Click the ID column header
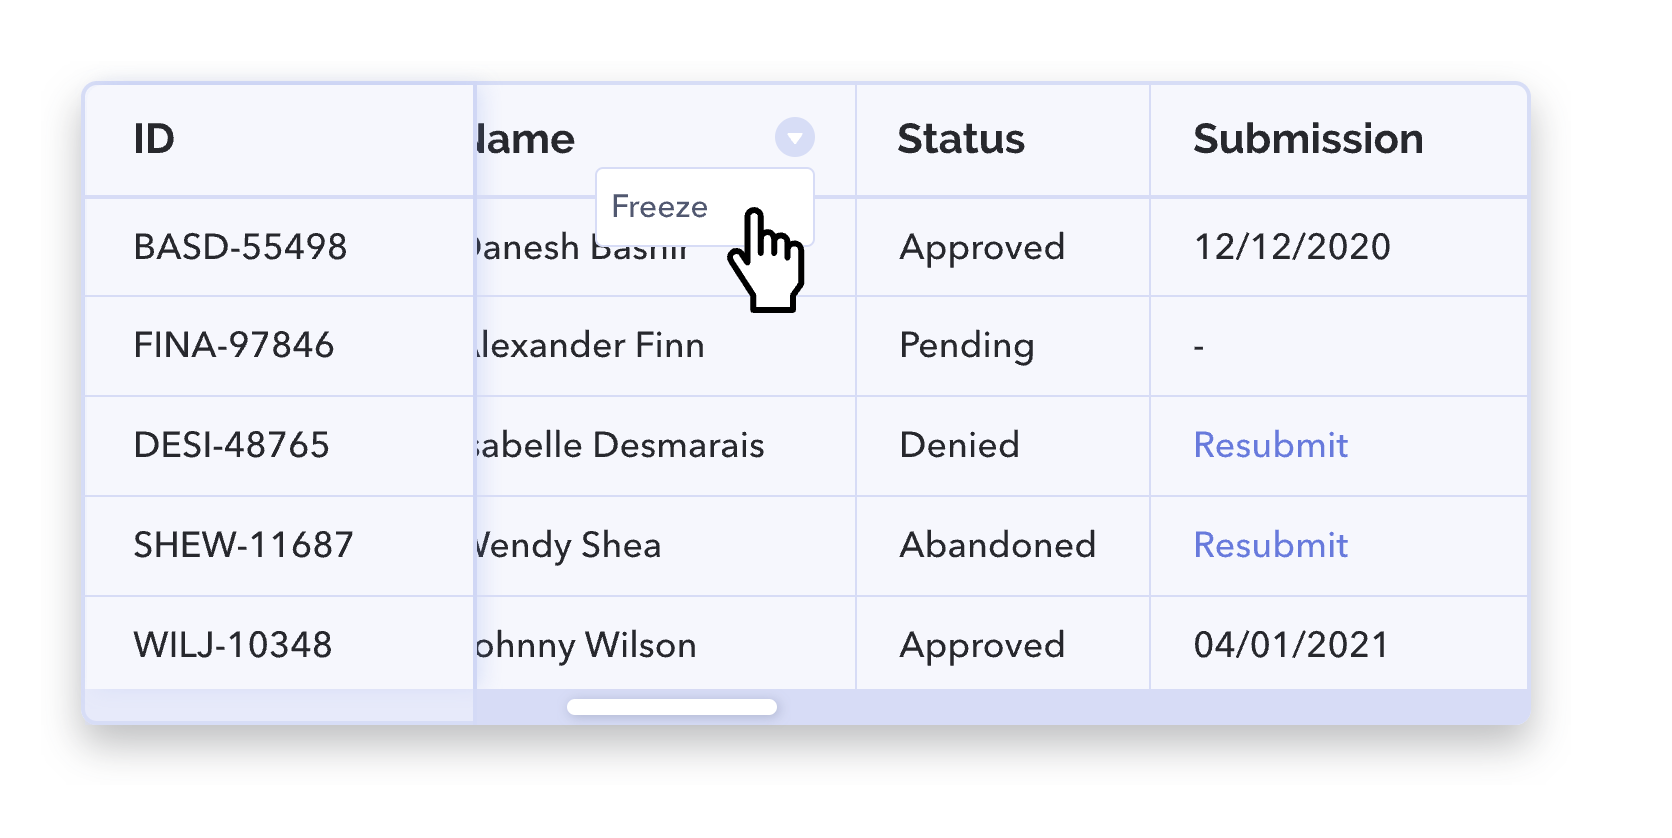This screenshot has height=838, width=1672. point(279,140)
